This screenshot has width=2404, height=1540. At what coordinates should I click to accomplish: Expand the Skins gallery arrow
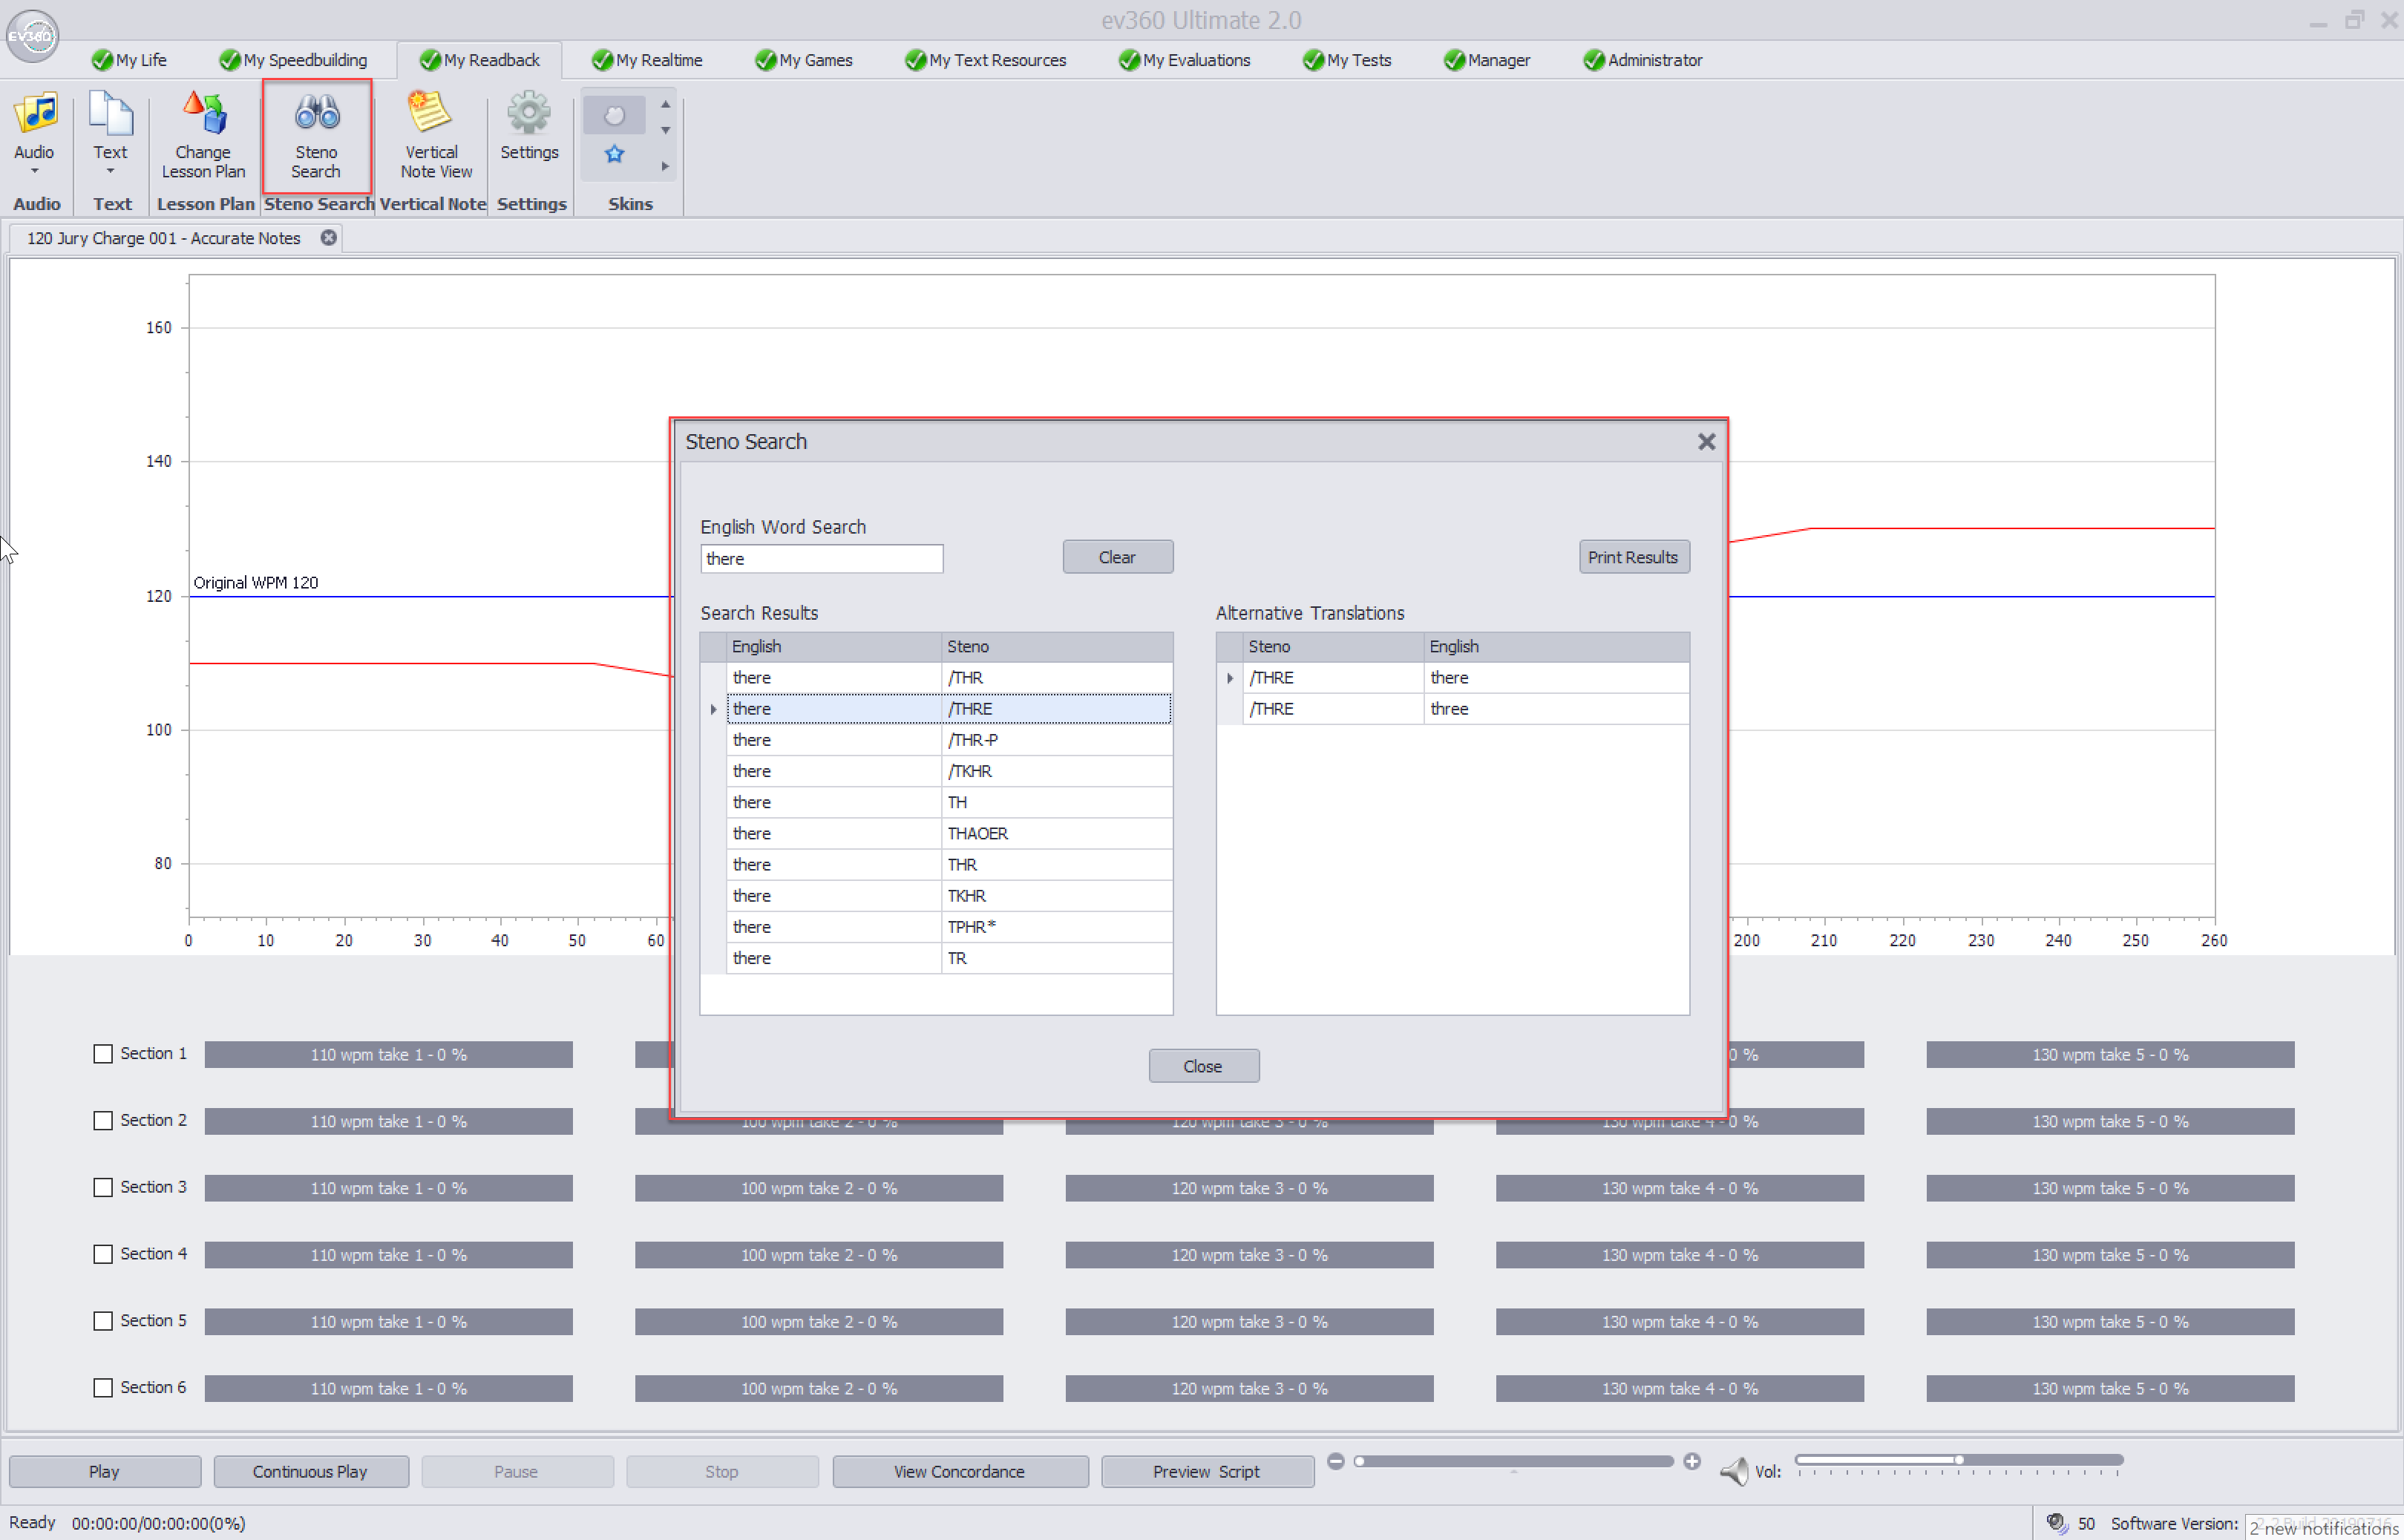click(665, 167)
